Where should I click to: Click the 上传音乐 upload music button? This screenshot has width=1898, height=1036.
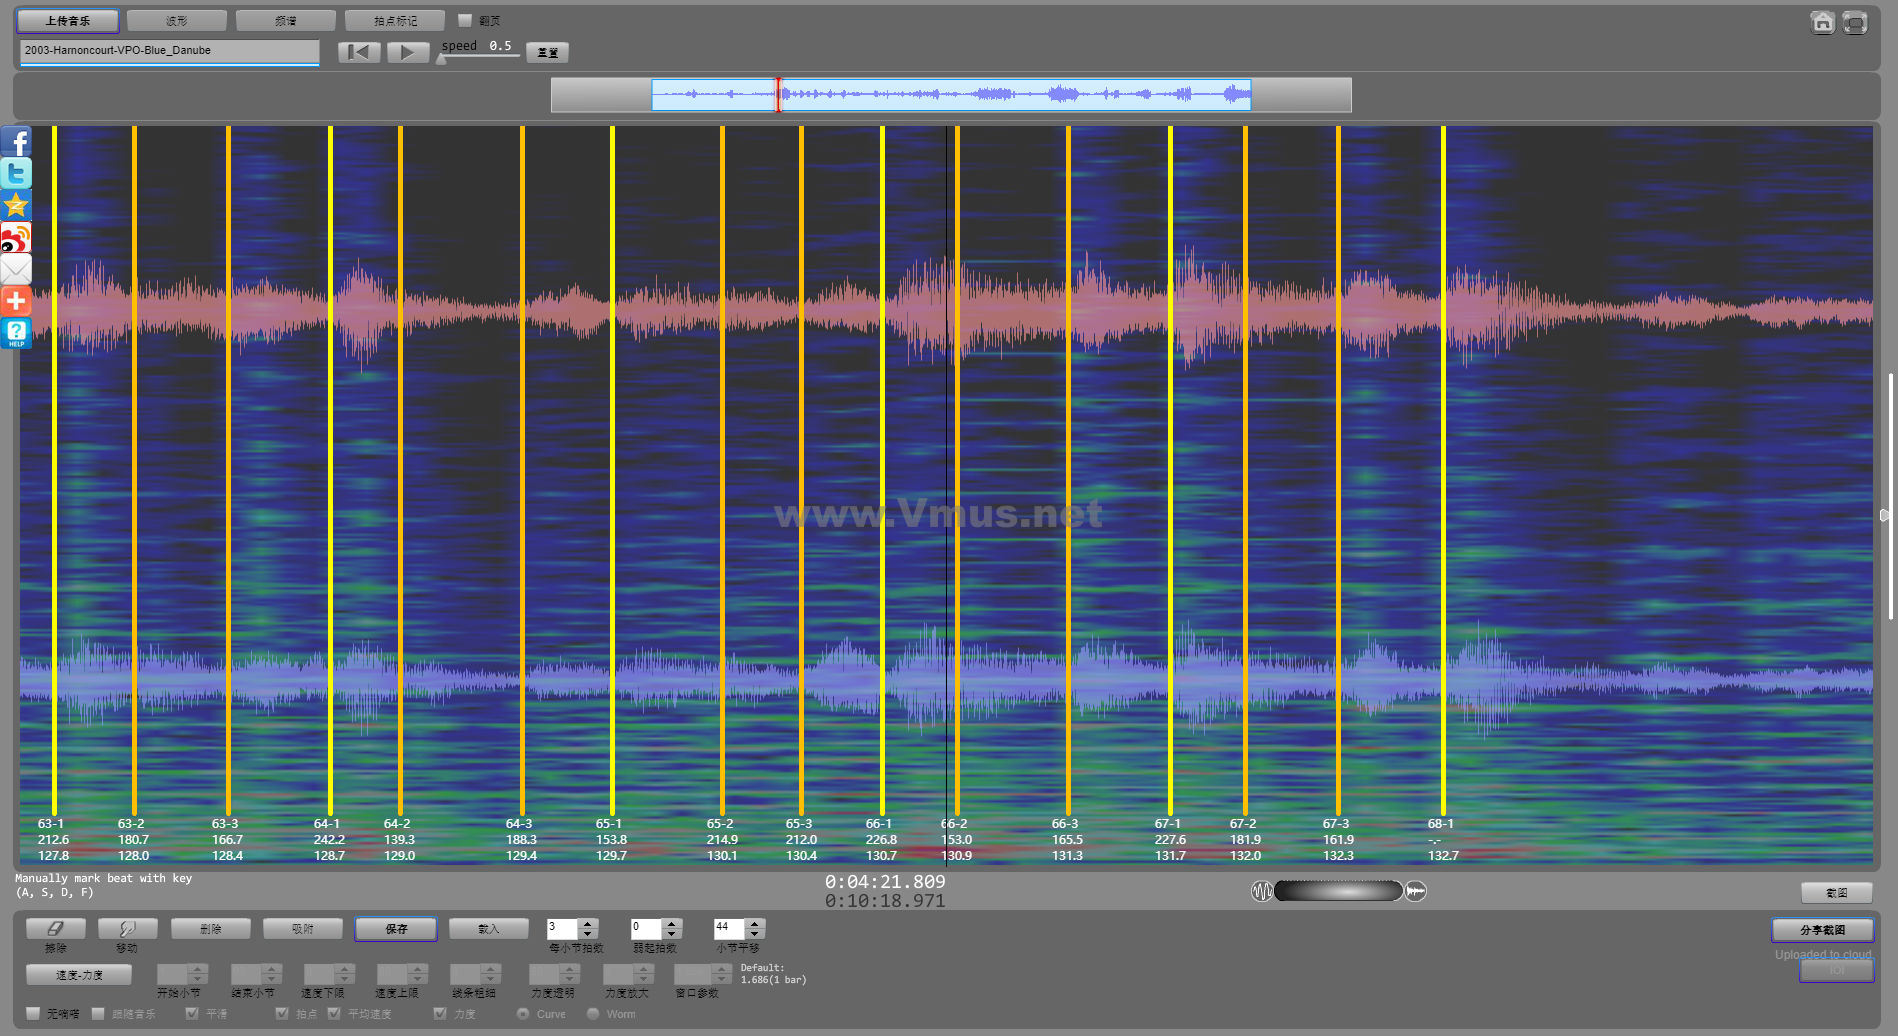(68, 21)
